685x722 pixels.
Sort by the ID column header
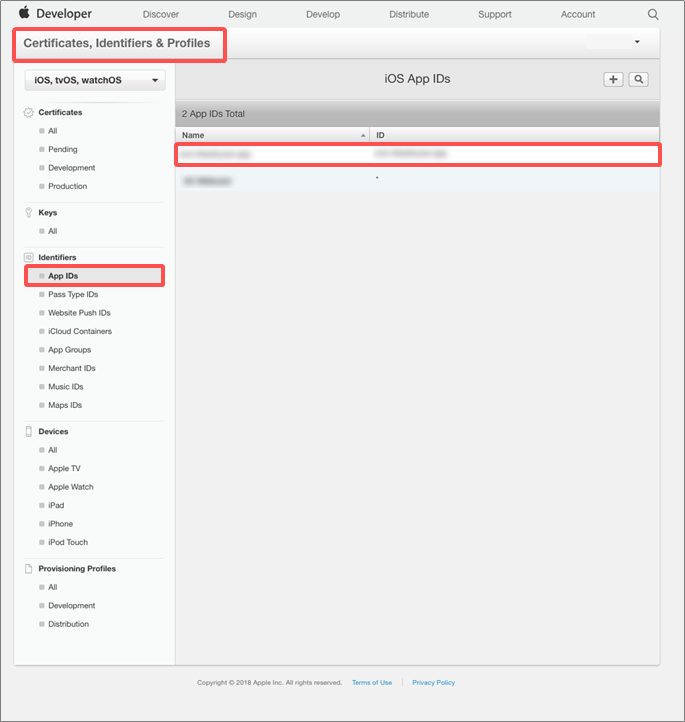click(515, 135)
